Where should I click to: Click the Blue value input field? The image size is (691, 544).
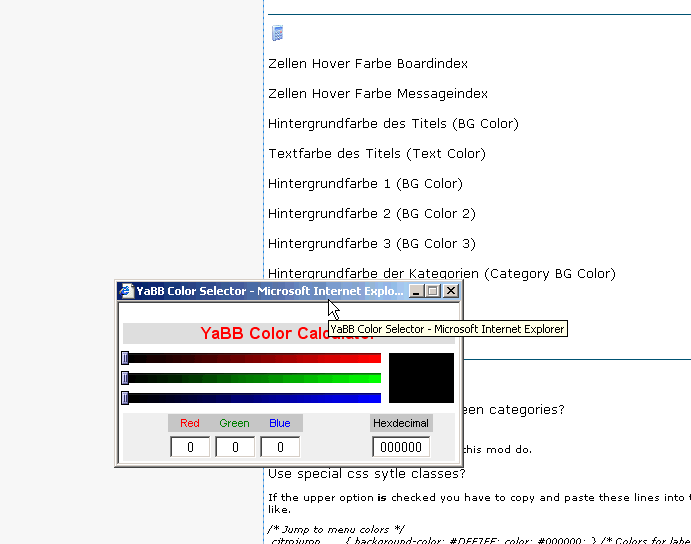(x=280, y=447)
